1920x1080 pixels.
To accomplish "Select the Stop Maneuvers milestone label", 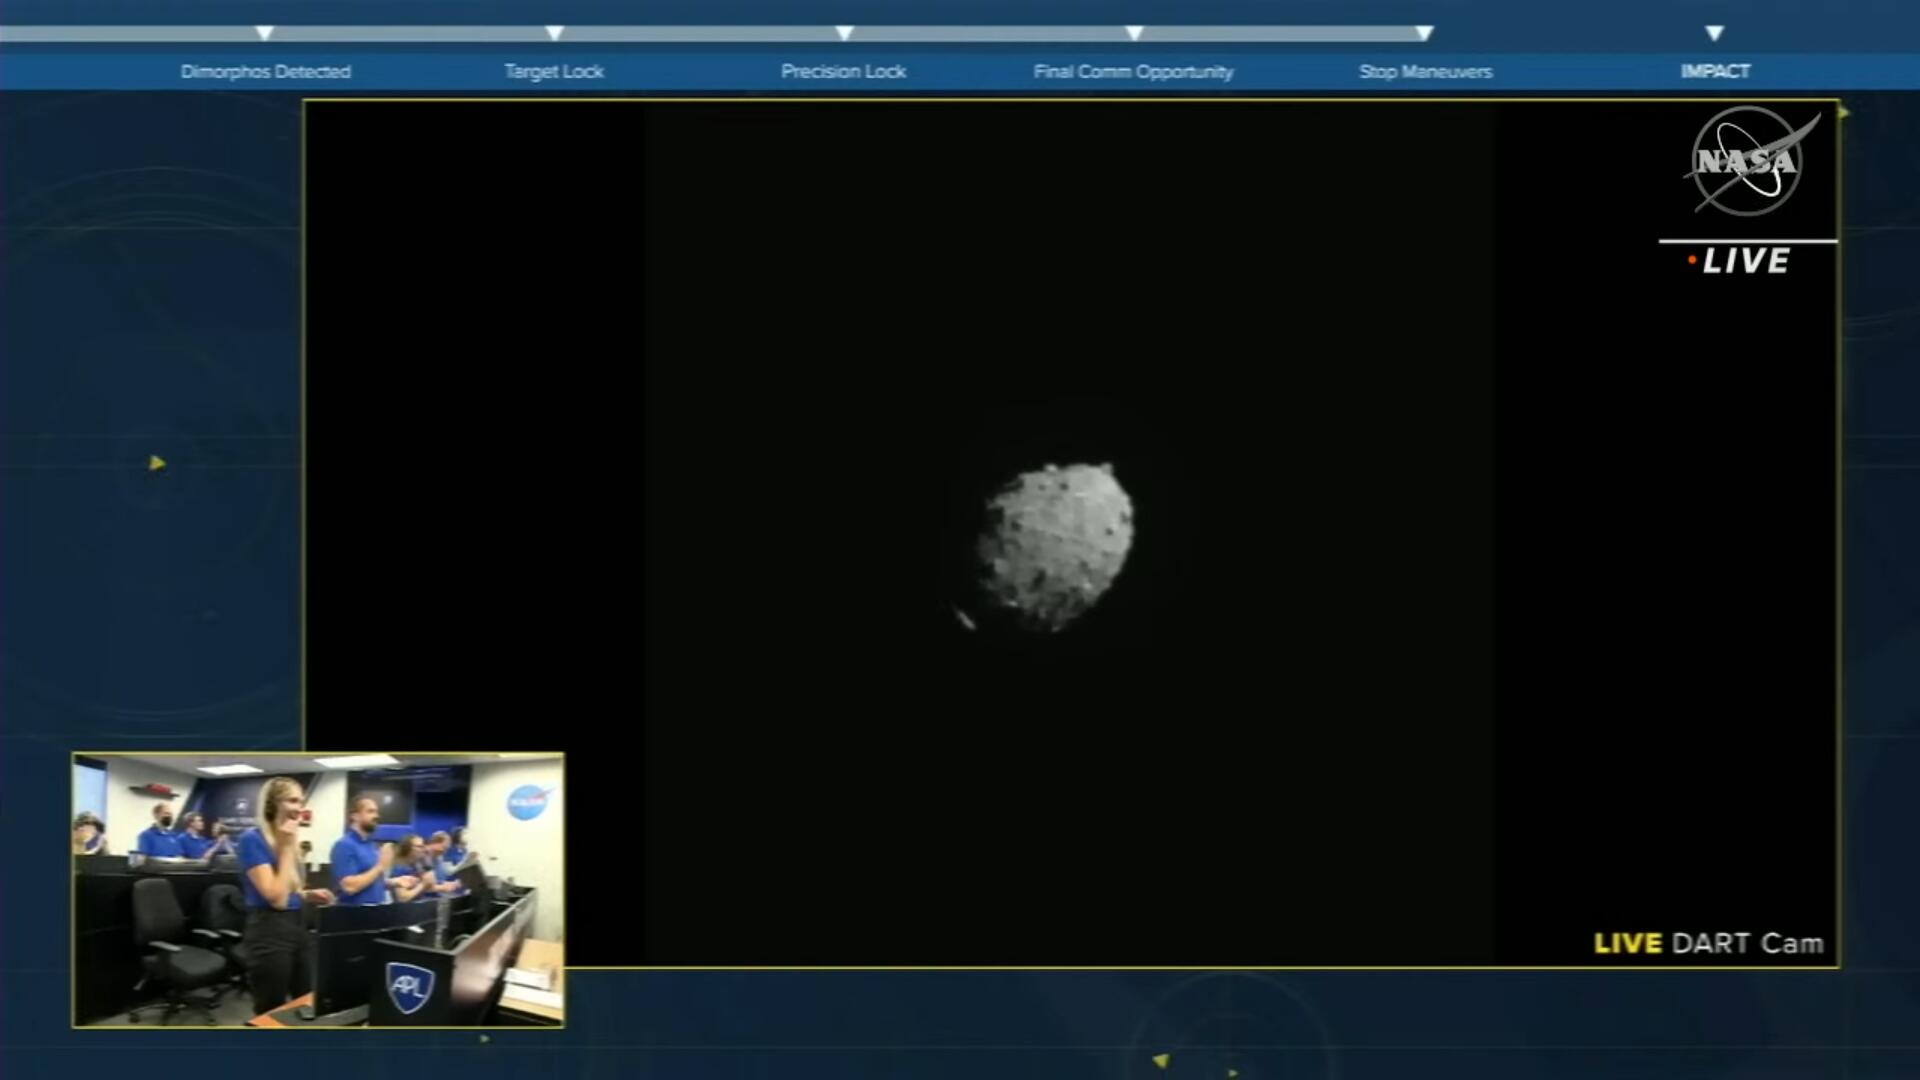I will click(x=1425, y=72).
